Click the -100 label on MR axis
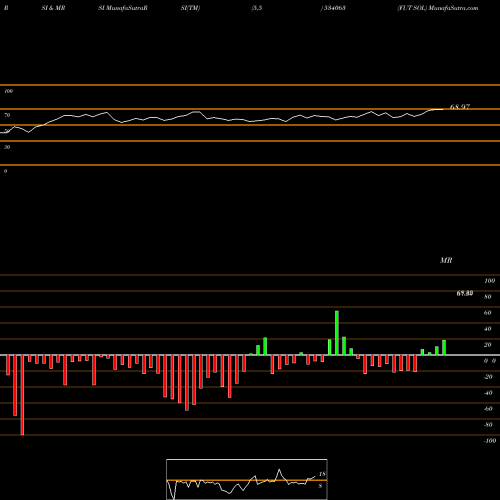Image resolution: width=500 pixels, height=500 pixels. coord(490,441)
